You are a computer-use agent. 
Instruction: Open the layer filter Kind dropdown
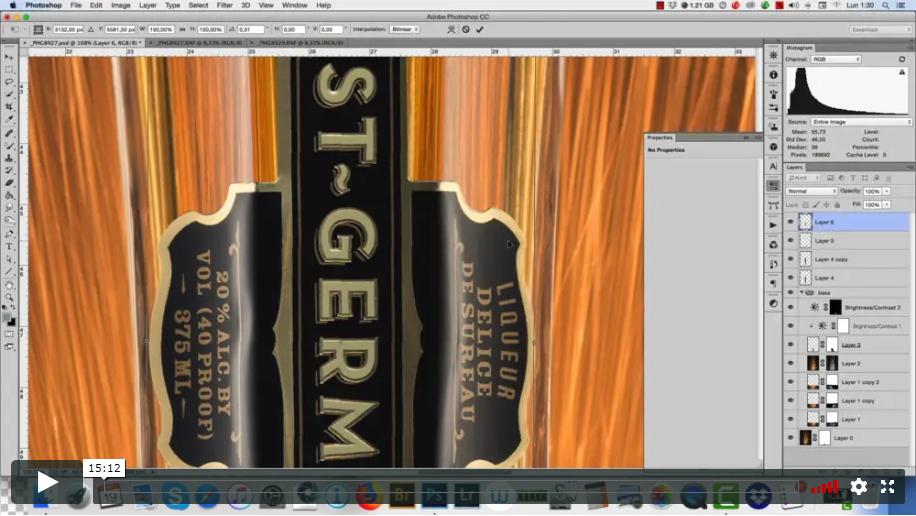click(x=803, y=178)
